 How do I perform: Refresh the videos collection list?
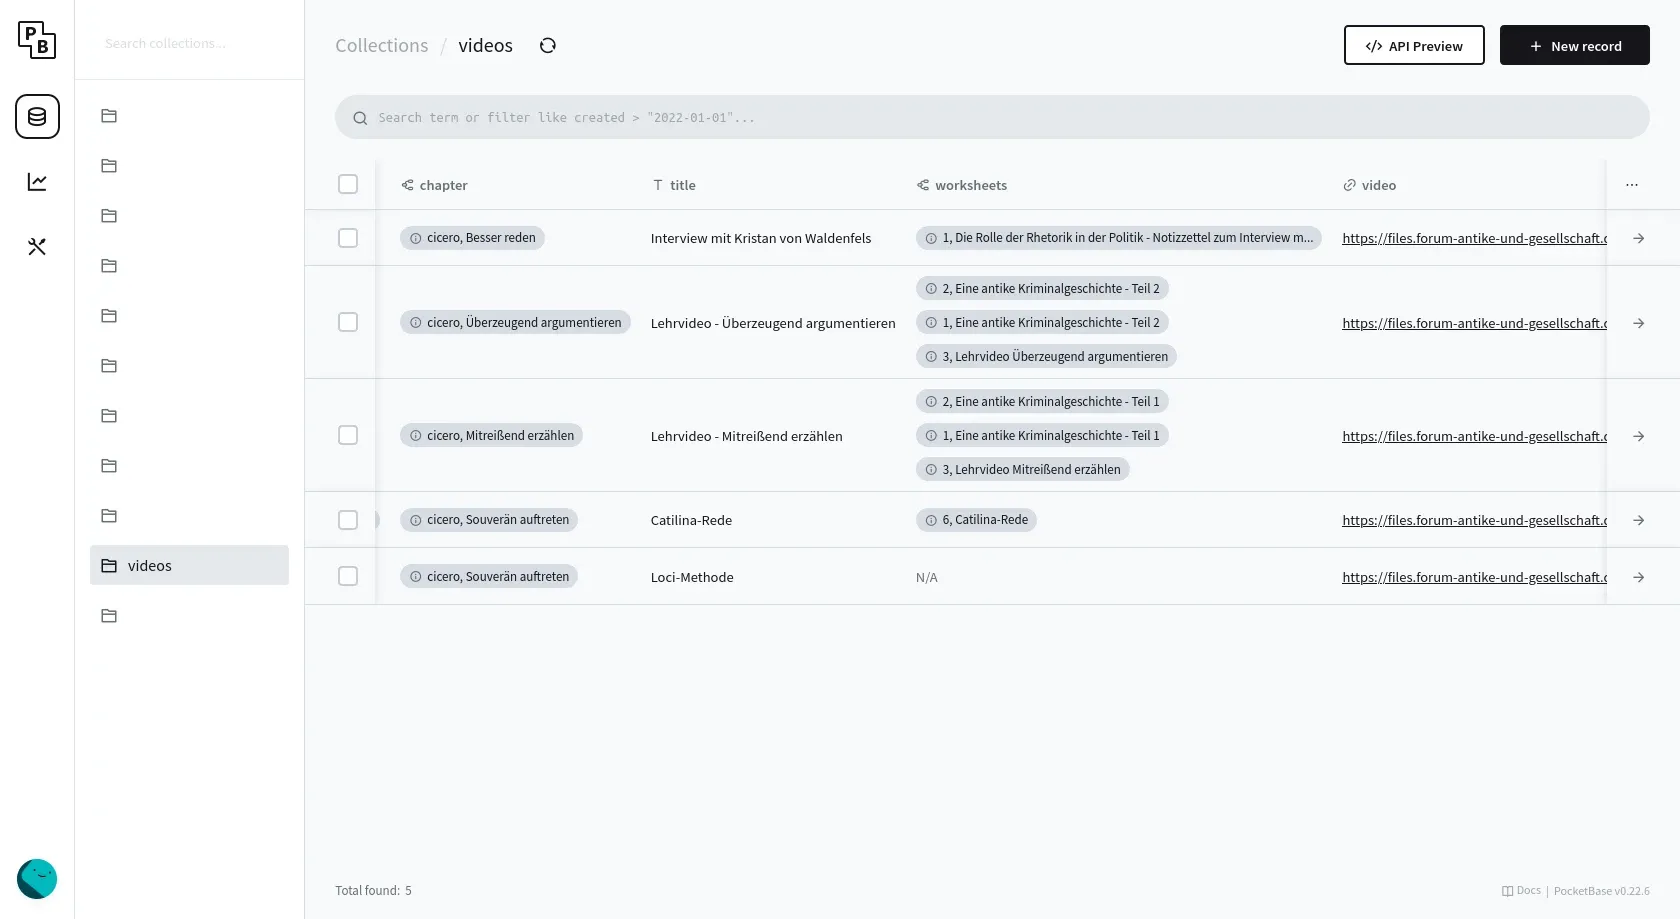[x=547, y=45]
